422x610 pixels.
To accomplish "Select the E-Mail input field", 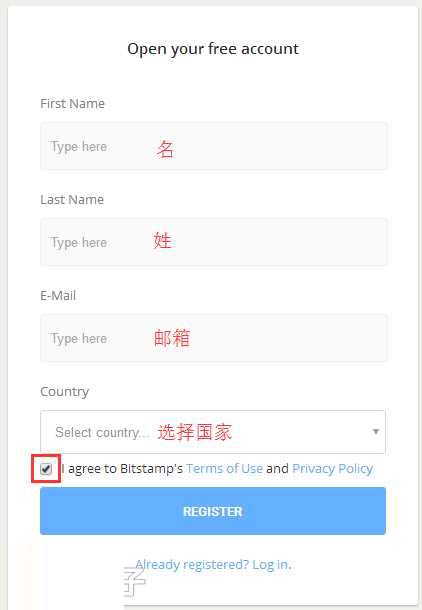I will pos(214,338).
